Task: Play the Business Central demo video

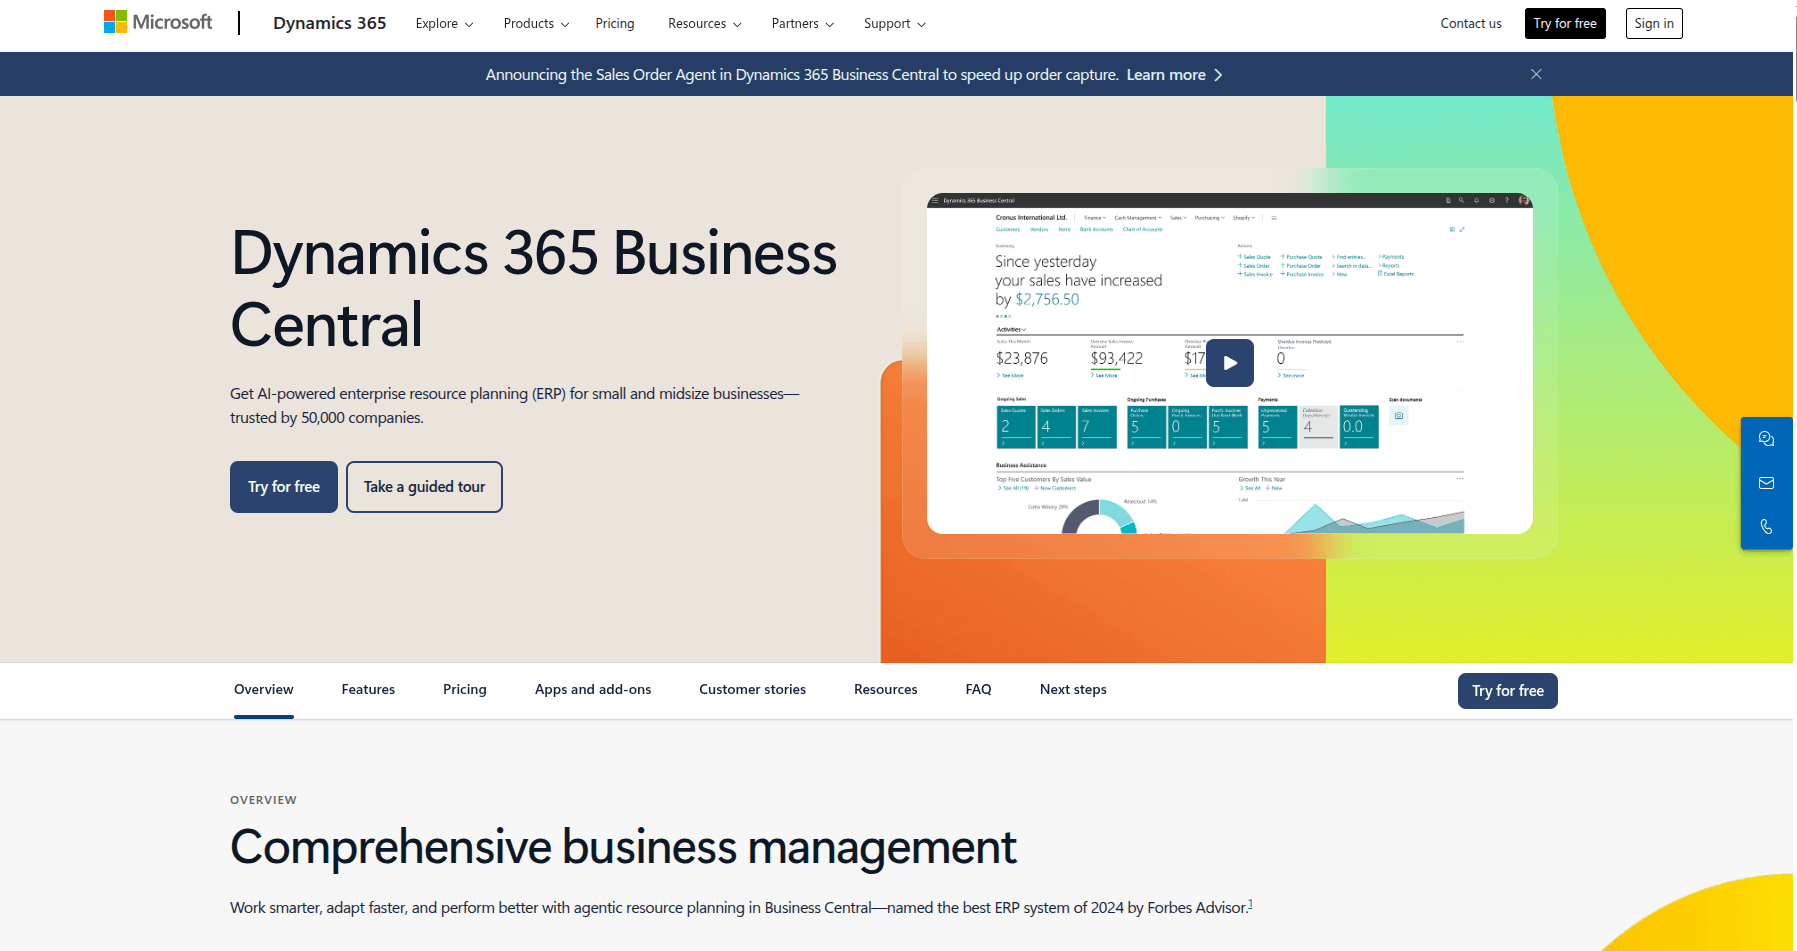Action: click(x=1230, y=363)
